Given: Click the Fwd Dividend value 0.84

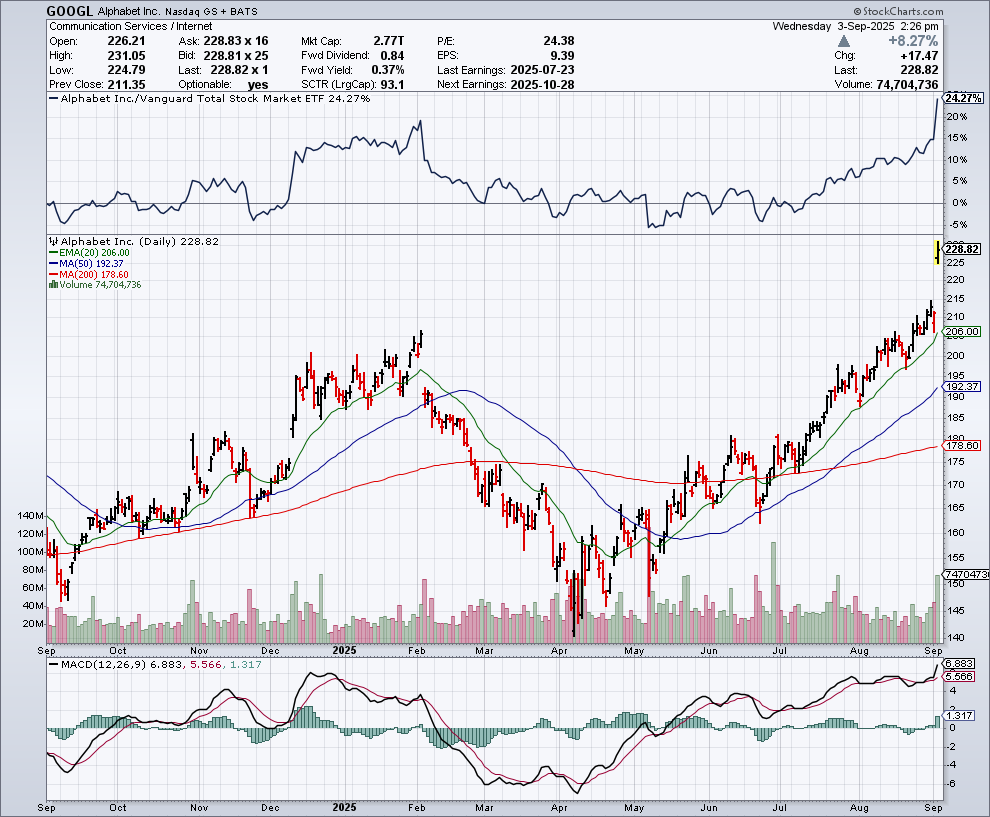Looking at the screenshot, I should coord(392,56).
